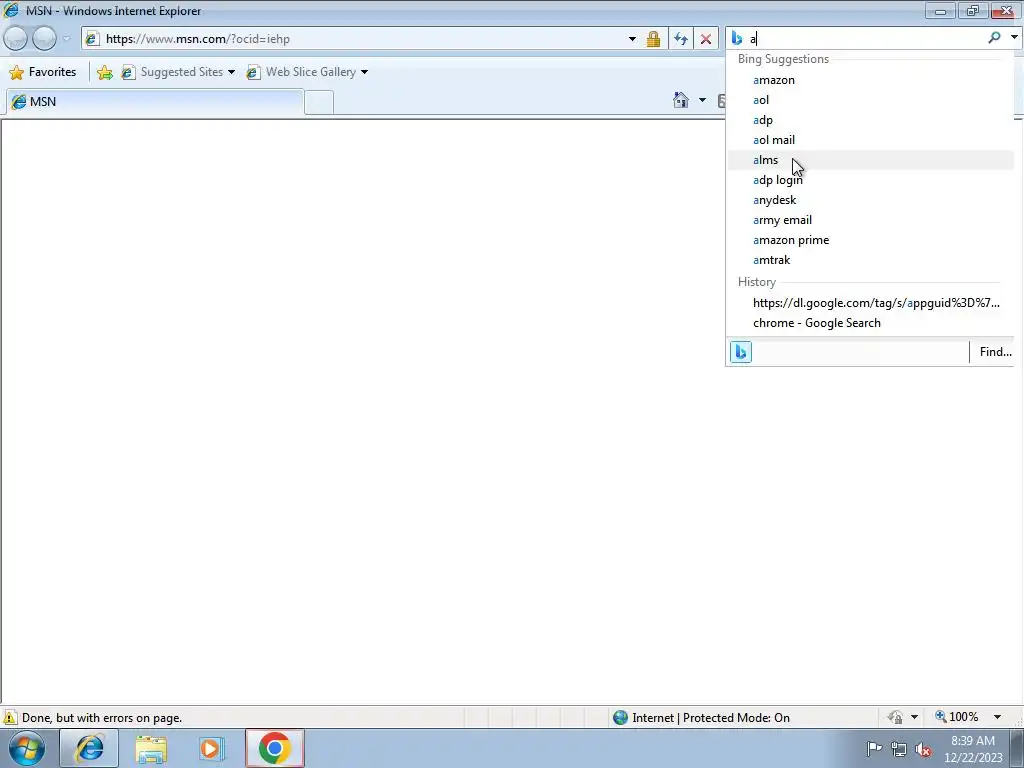Expand the Home button dropdown arrow

702,100
